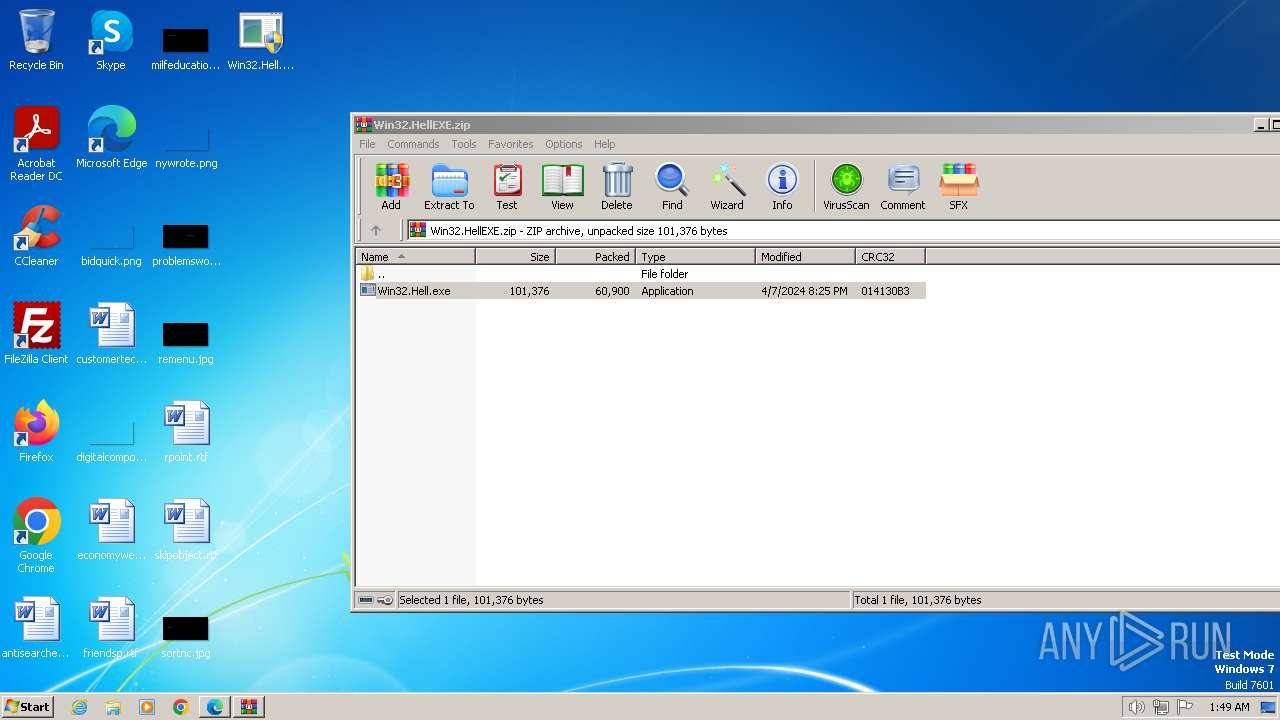The height and width of the screenshot is (720, 1280).
Task: Select the Google Chrome desktop shortcut
Action: pos(36,537)
